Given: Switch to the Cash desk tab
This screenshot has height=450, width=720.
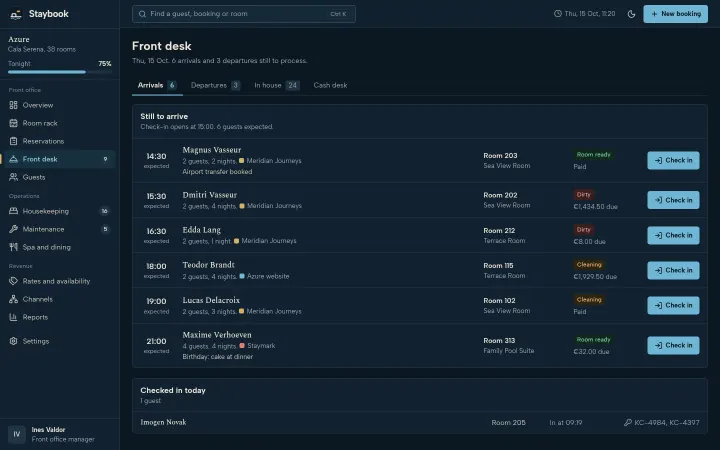Looking at the screenshot, I should 330,85.
